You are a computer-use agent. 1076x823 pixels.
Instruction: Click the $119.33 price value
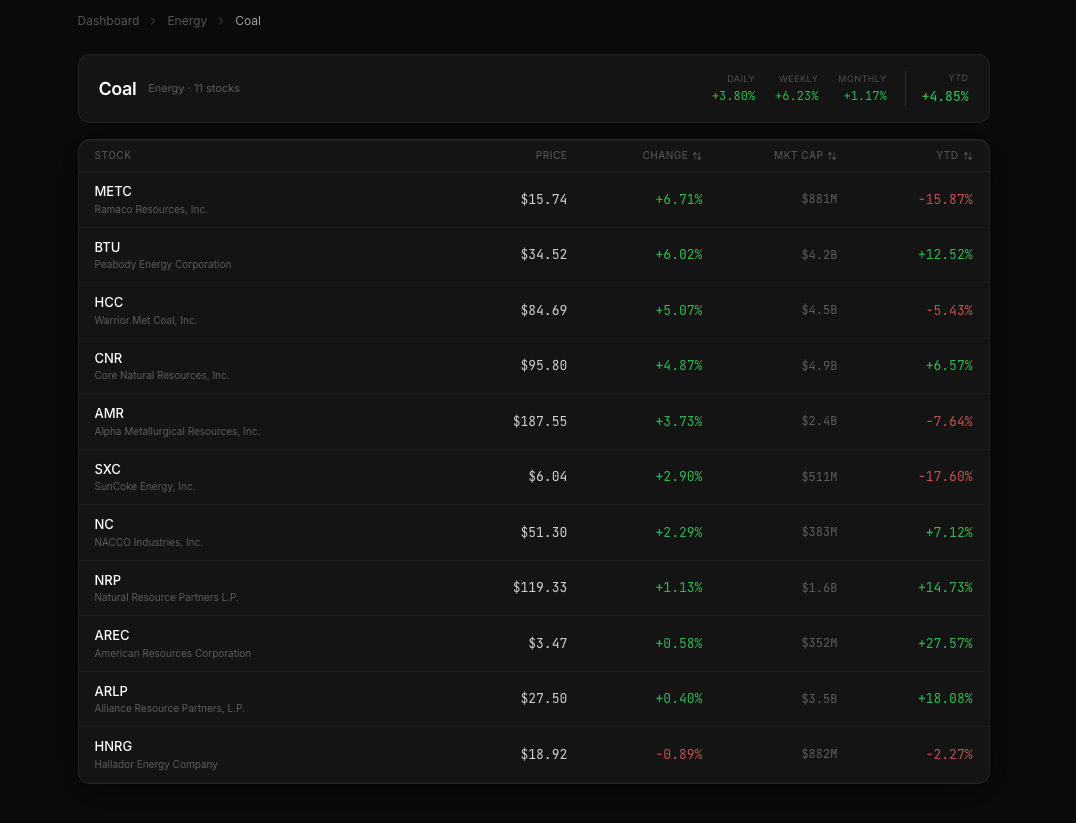point(540,588)
